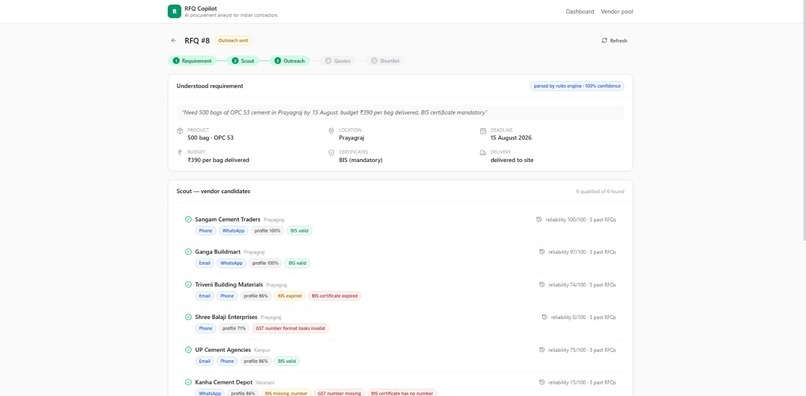Click the parsed by rules engine confidence badge
The width and height of the screenshot is (806, 396).
577,86
